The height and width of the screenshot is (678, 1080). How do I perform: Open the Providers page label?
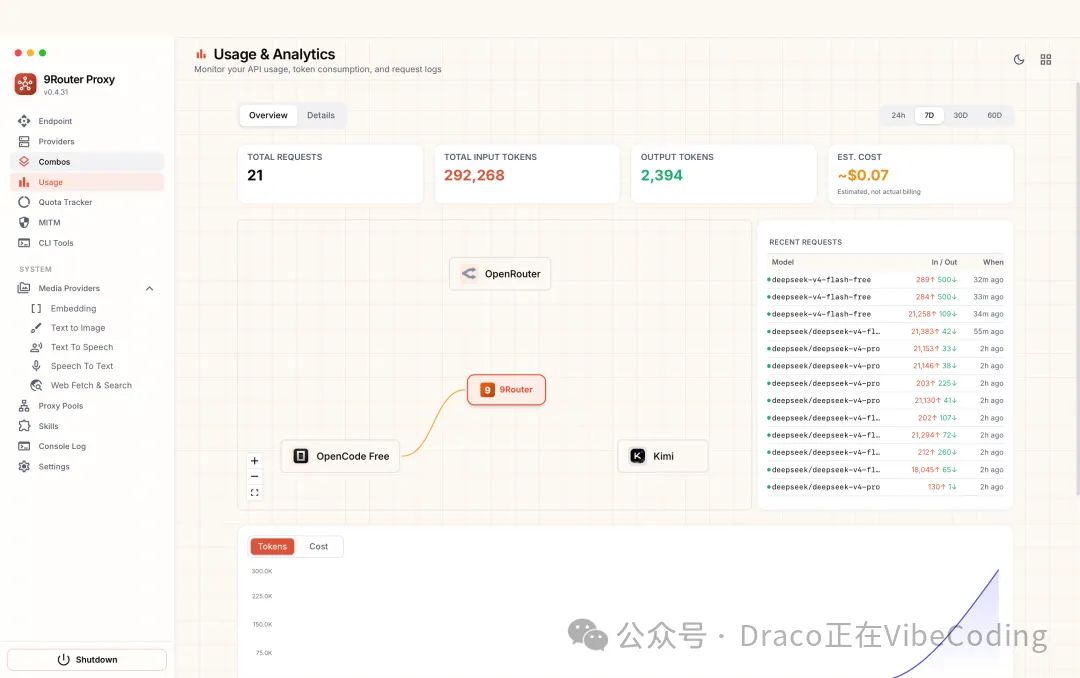(x=56, y=142)
